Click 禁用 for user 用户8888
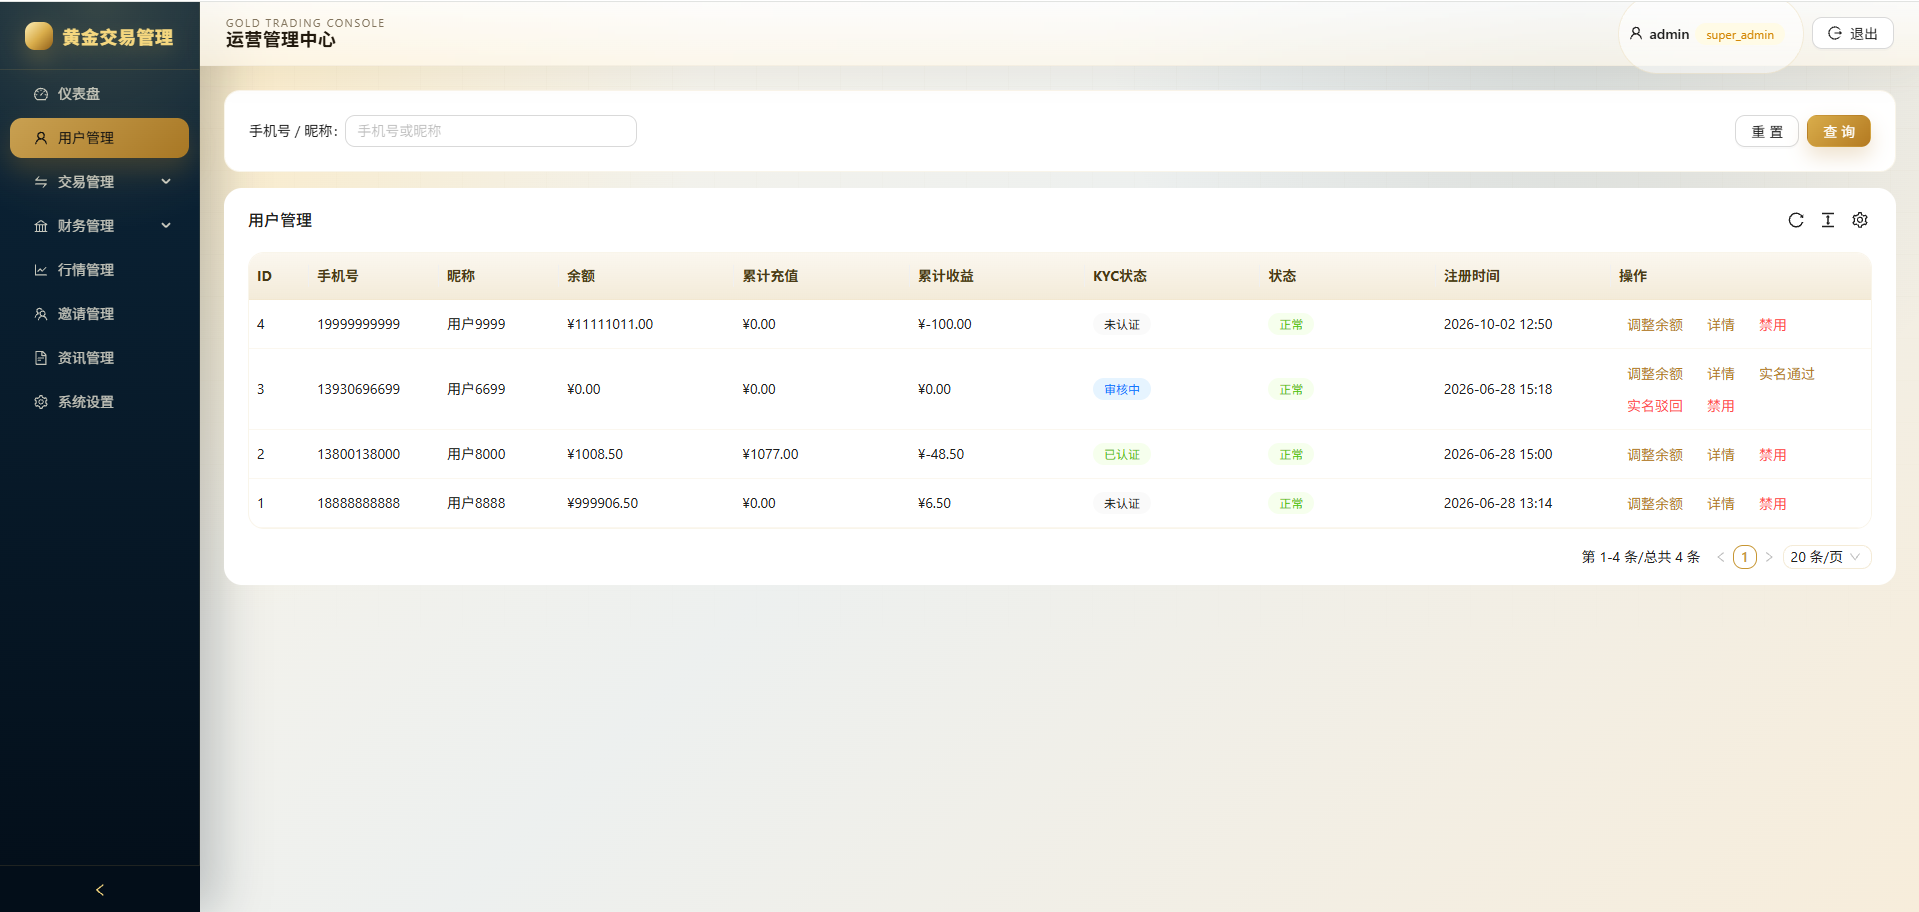Image resolution: width=1919 pixels, height=912 pixels. 1772,504
